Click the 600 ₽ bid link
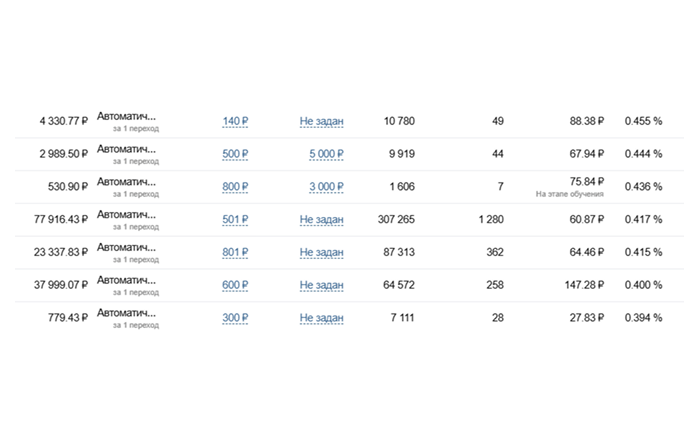 click(x=234, y=286)
